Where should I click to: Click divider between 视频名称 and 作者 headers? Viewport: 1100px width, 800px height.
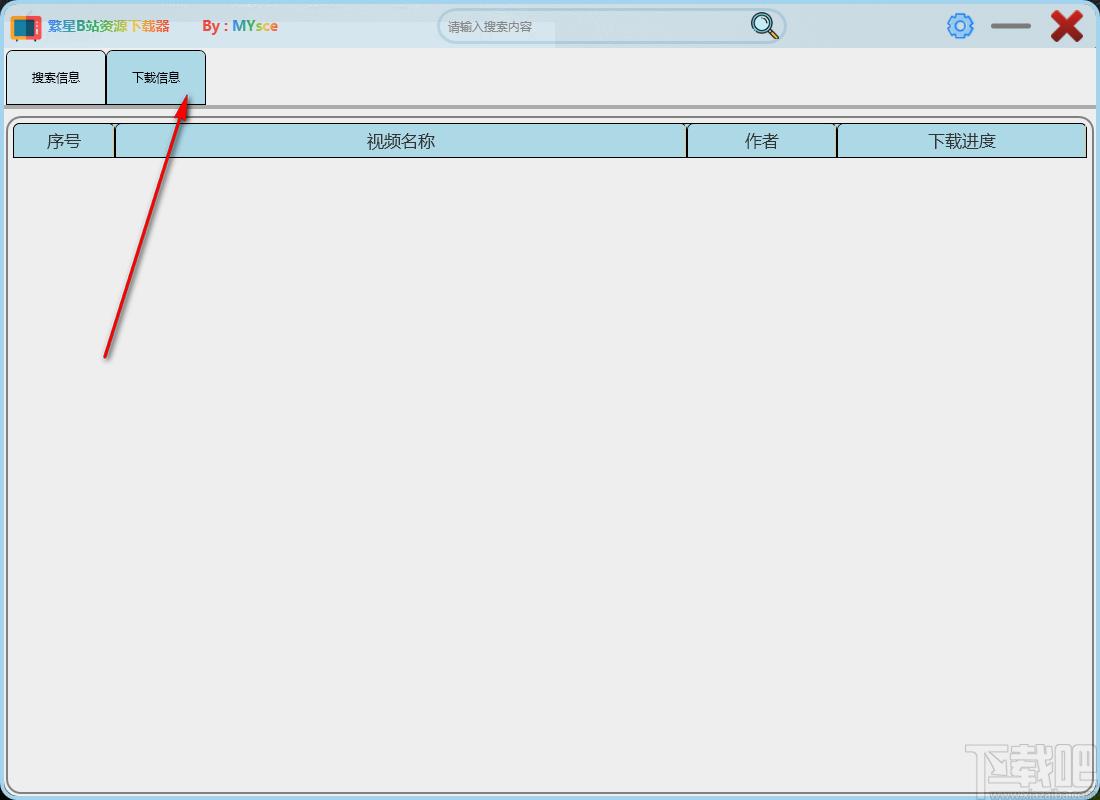click(687, 141)
